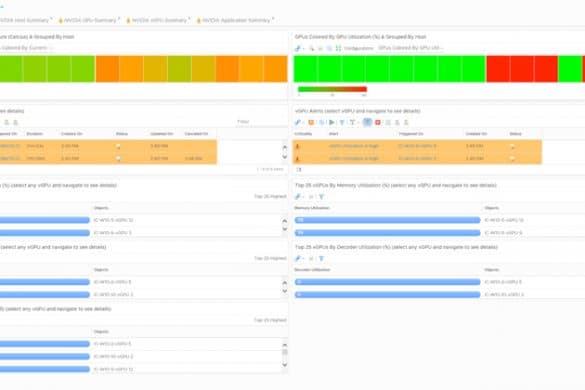The height and width of the screenshot is (390, 585).
Task: Open the wrench actions menu in GPU Utilization heatmap
Action: pyautogui.click(x=298, y=49)
